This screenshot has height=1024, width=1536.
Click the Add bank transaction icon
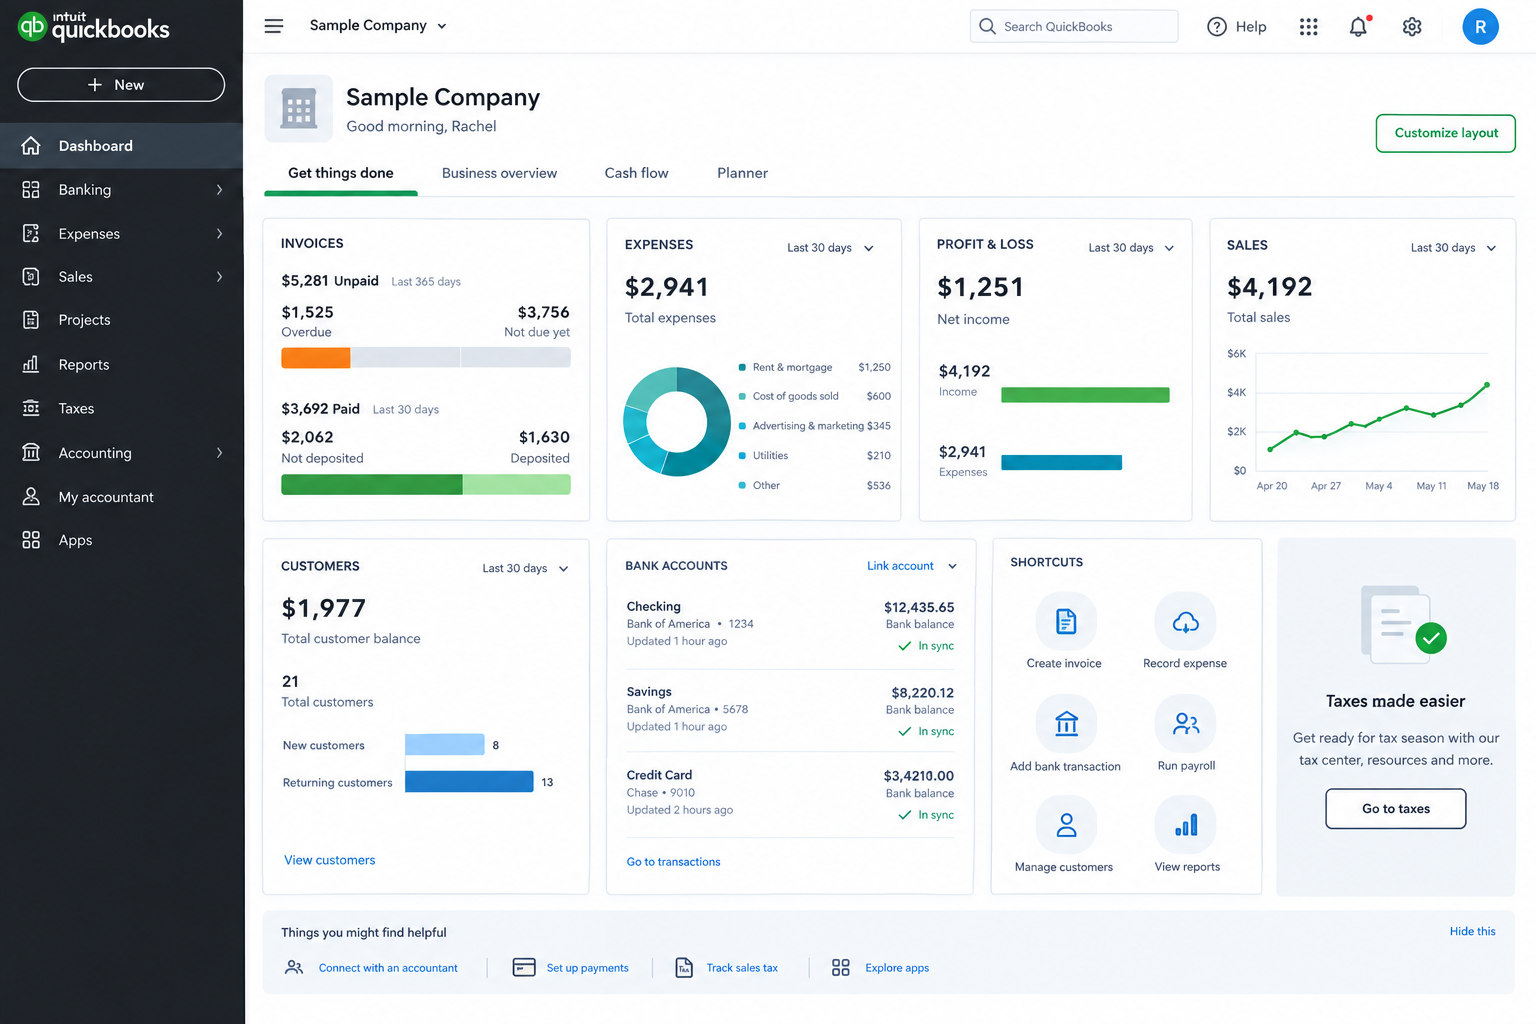pos(1066,723)
